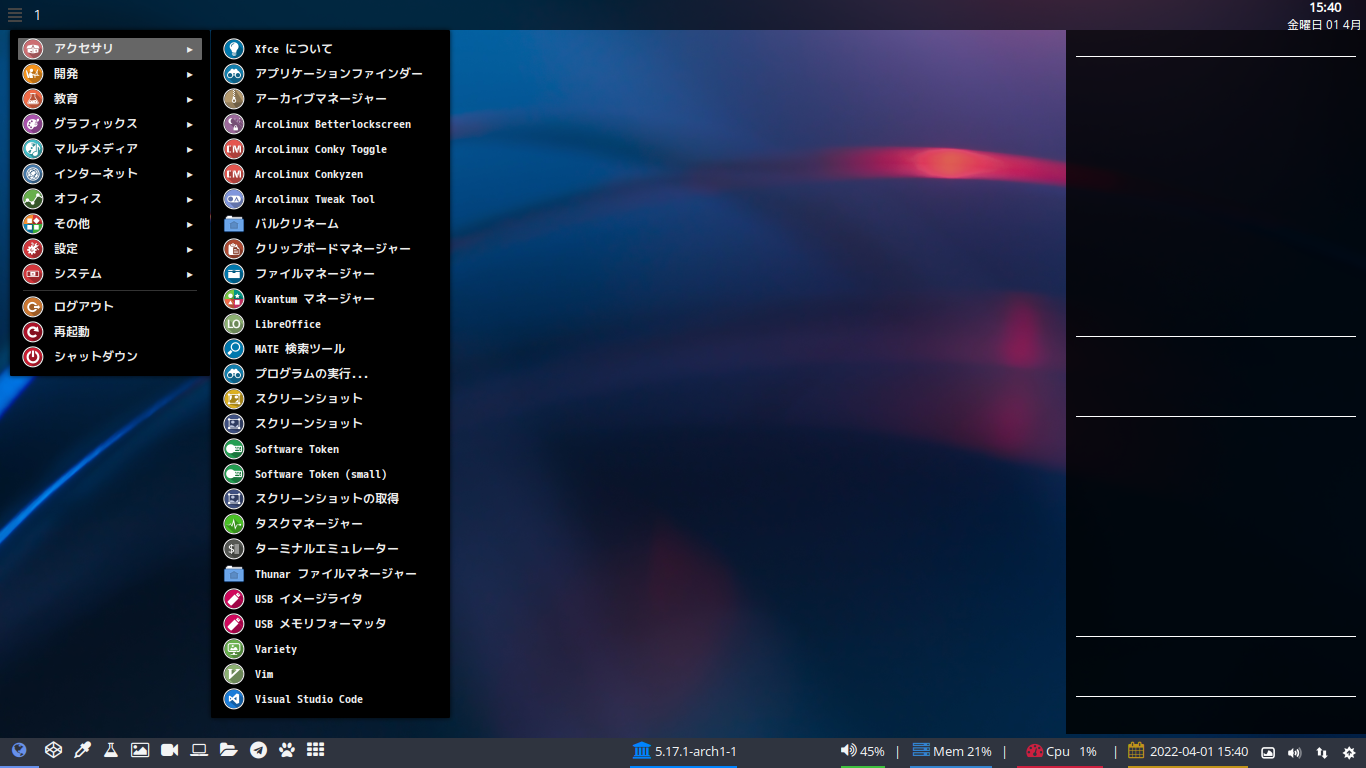
Task: Click シャットダウン to power off
Action: (x=110, y=356)
